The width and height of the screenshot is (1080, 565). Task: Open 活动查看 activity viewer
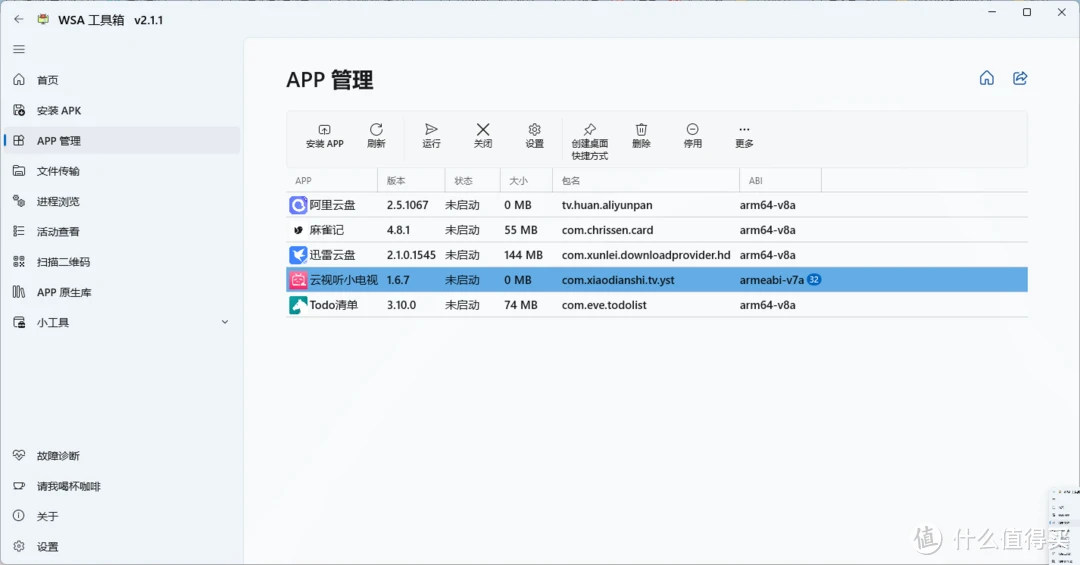pyautogui.click(x=122, y=232)
